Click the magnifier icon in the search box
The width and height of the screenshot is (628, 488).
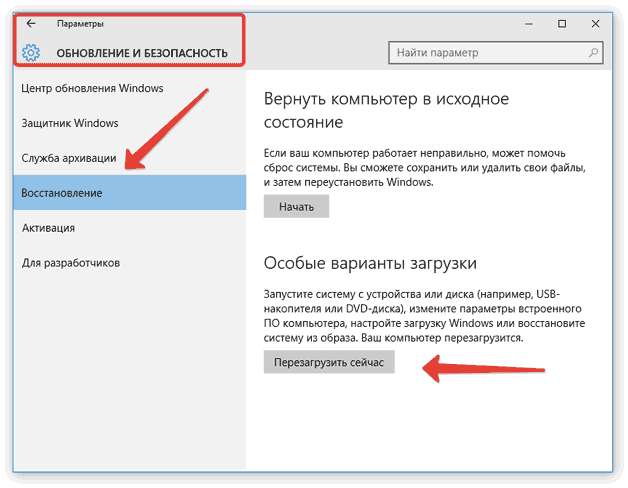click(594, 52)
